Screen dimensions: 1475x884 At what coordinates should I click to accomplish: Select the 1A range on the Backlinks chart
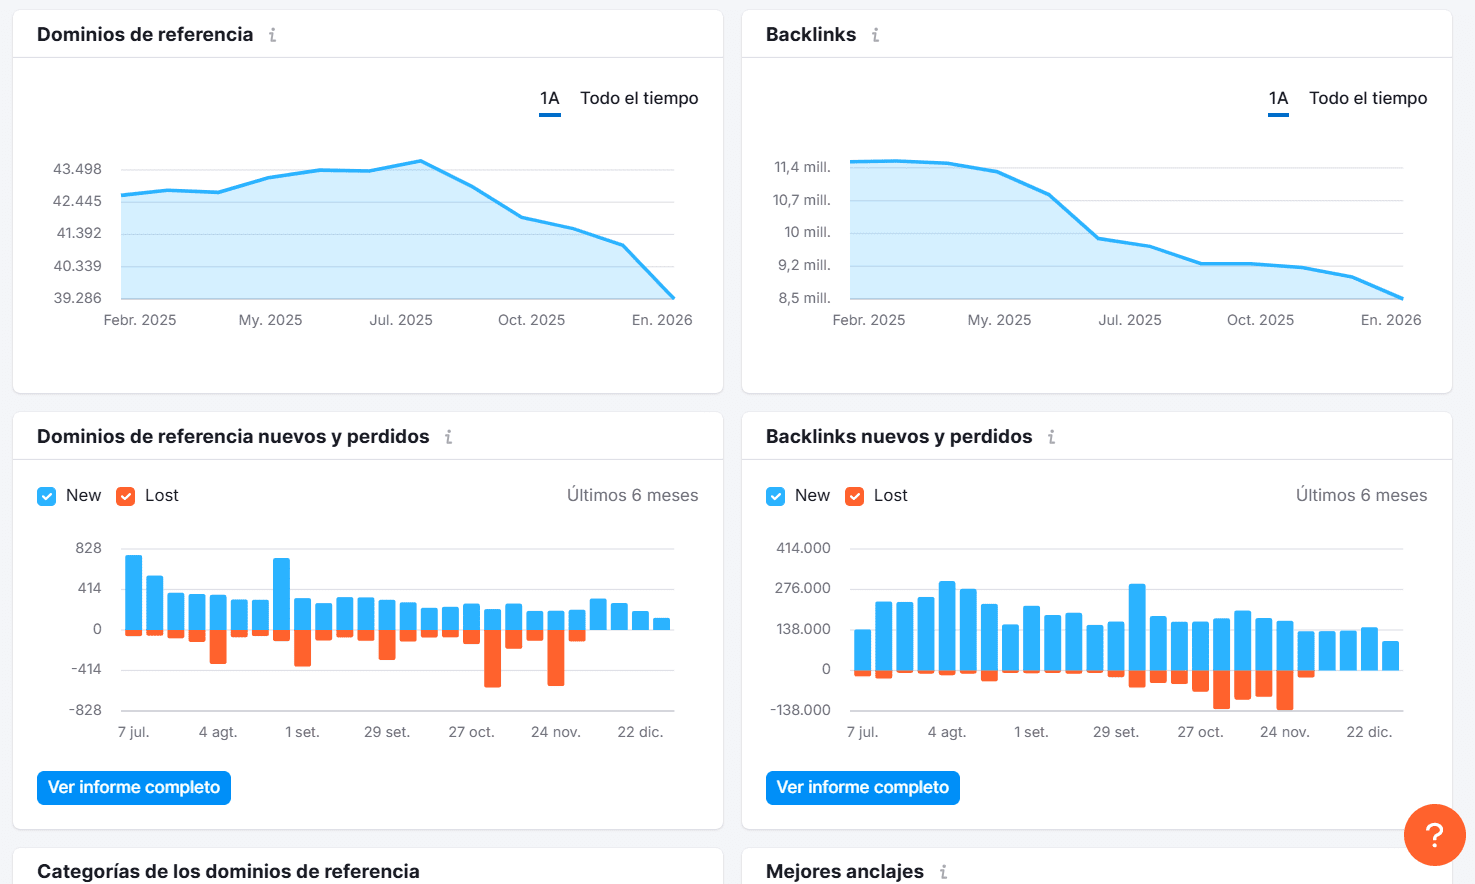pos(1278,98)
